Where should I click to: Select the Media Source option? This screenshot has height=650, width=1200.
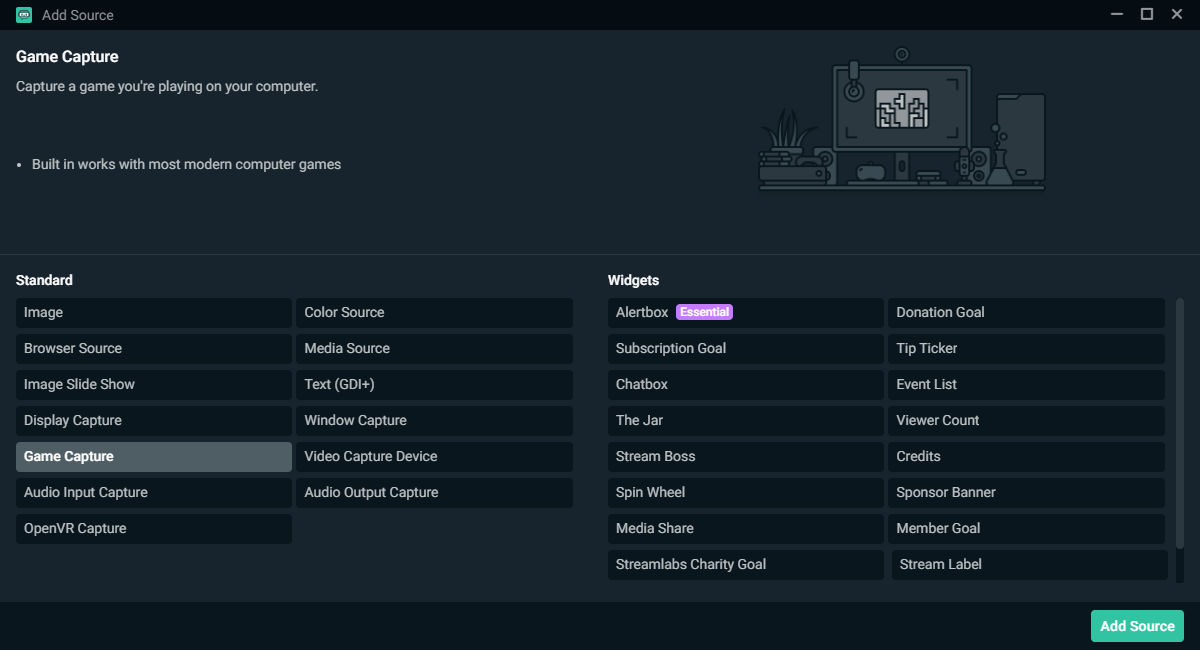434,349
